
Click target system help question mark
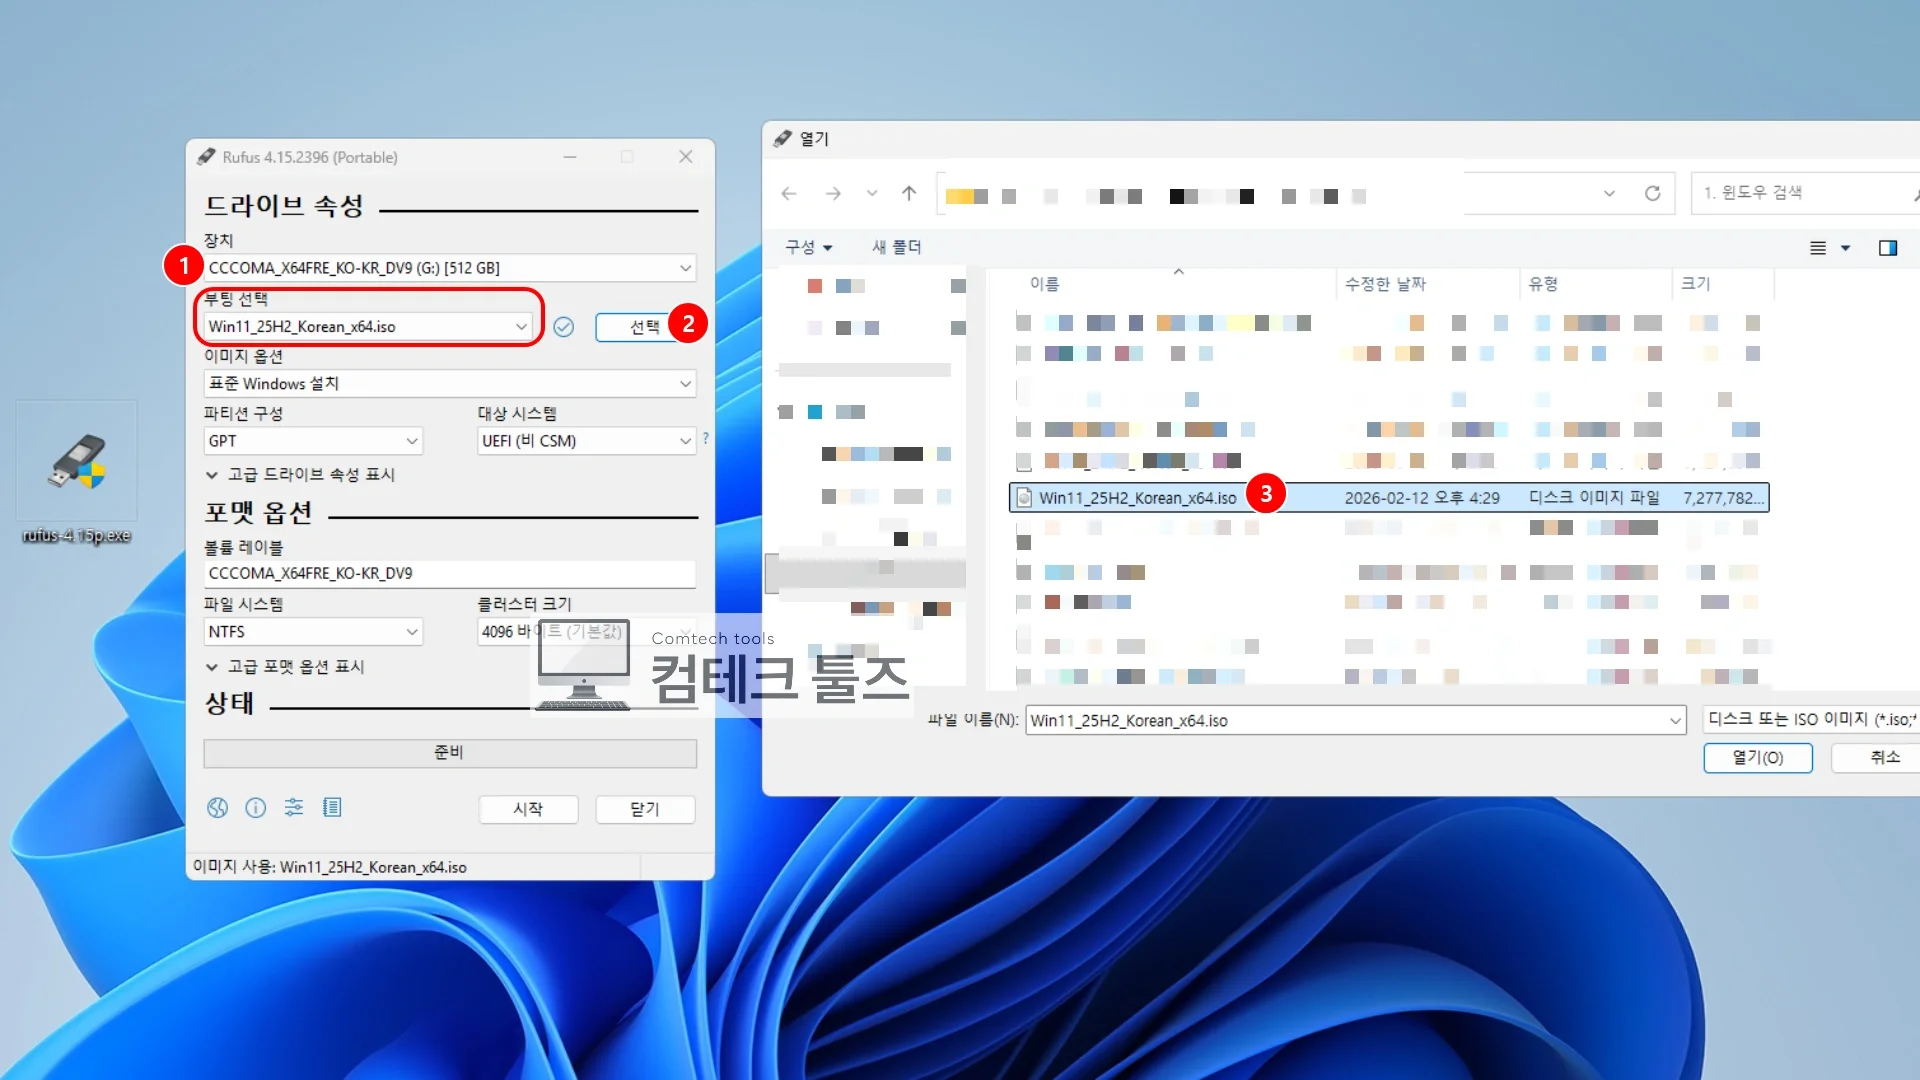(x=706, y=438)
